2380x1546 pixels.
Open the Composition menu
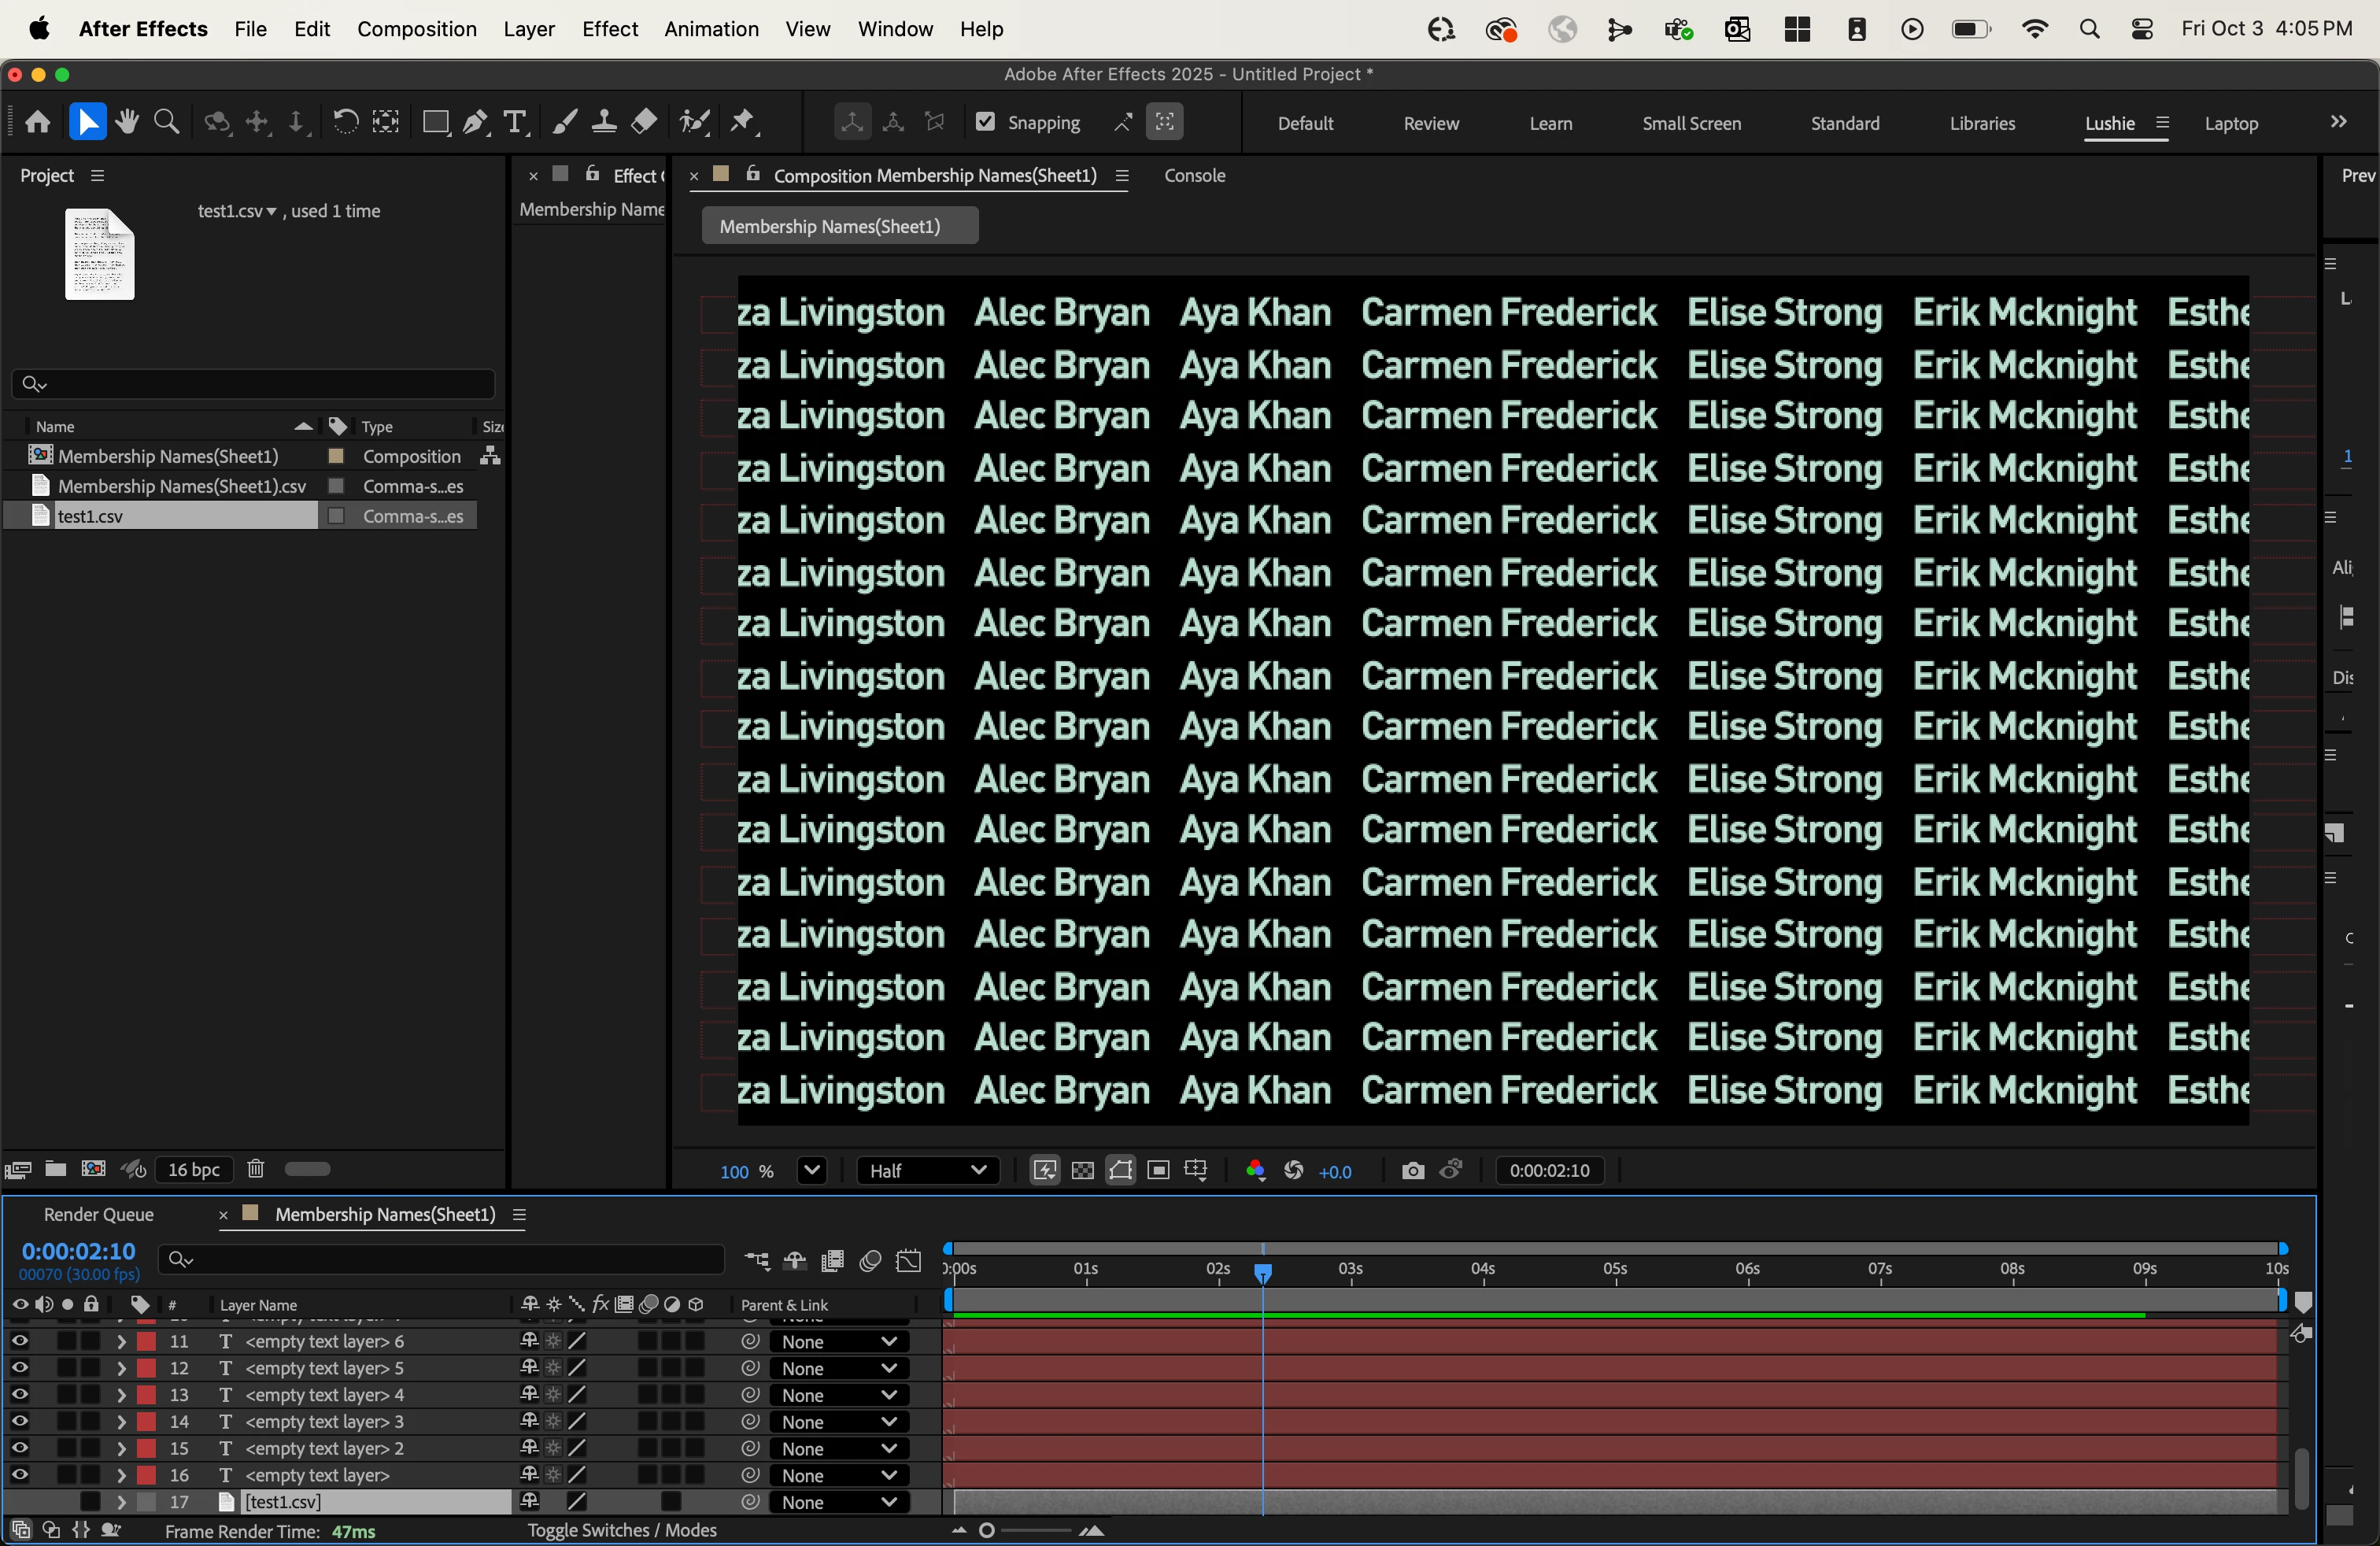(416, 29)
